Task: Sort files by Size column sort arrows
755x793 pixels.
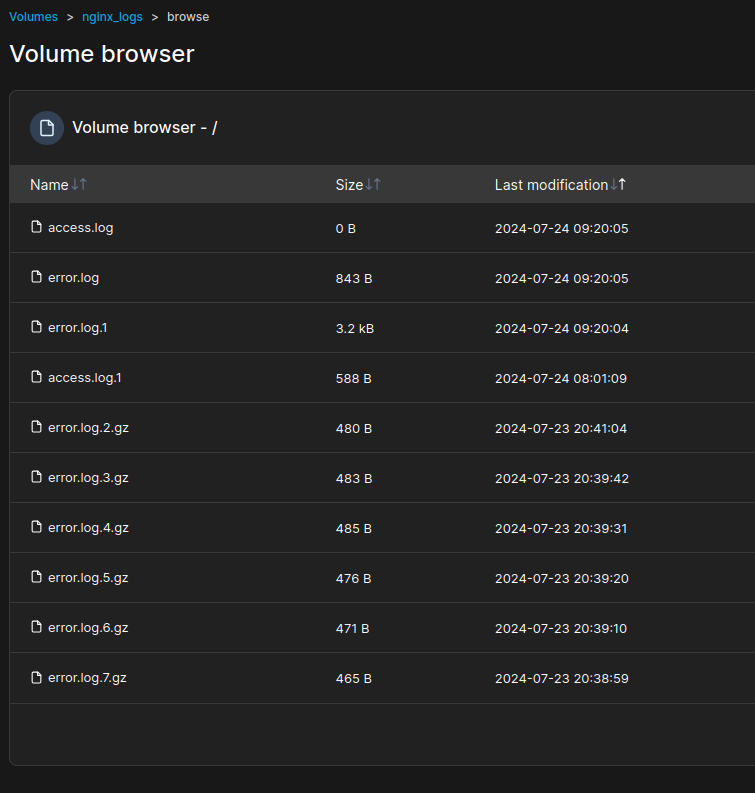Action: click(x=373, y=185)
